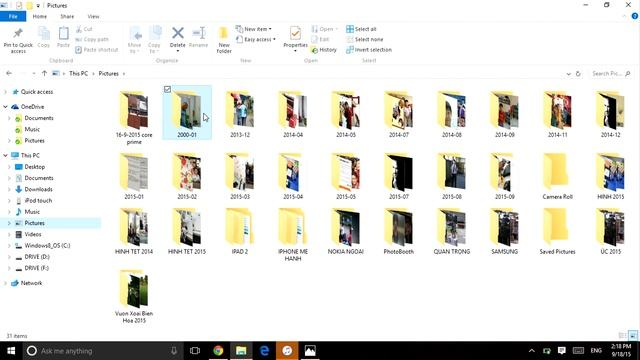The image size is (640, 360).
Task: Select DRIVE (D:) in navigation pane
Action: tap(37, 257)
